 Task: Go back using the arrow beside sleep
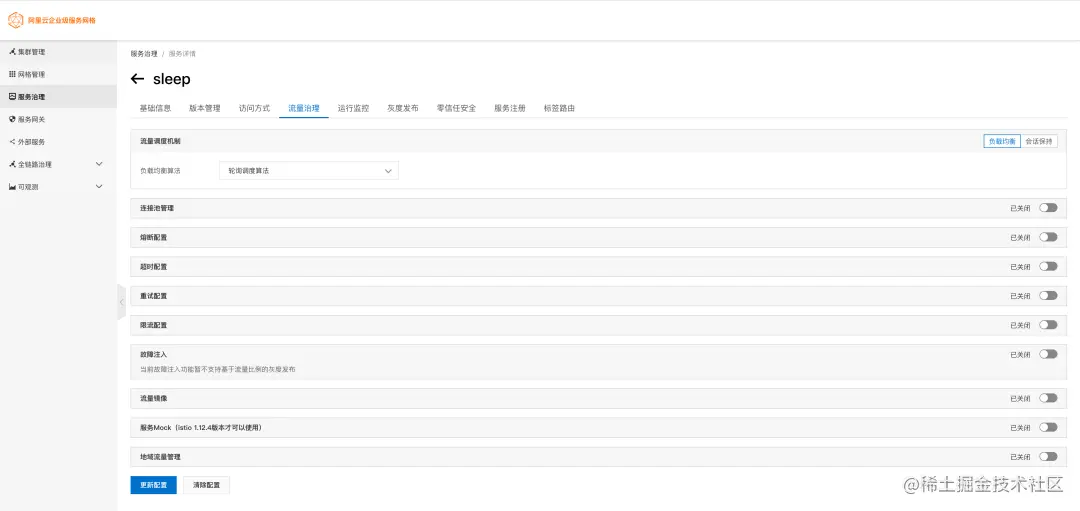click(x=137, y=79)
